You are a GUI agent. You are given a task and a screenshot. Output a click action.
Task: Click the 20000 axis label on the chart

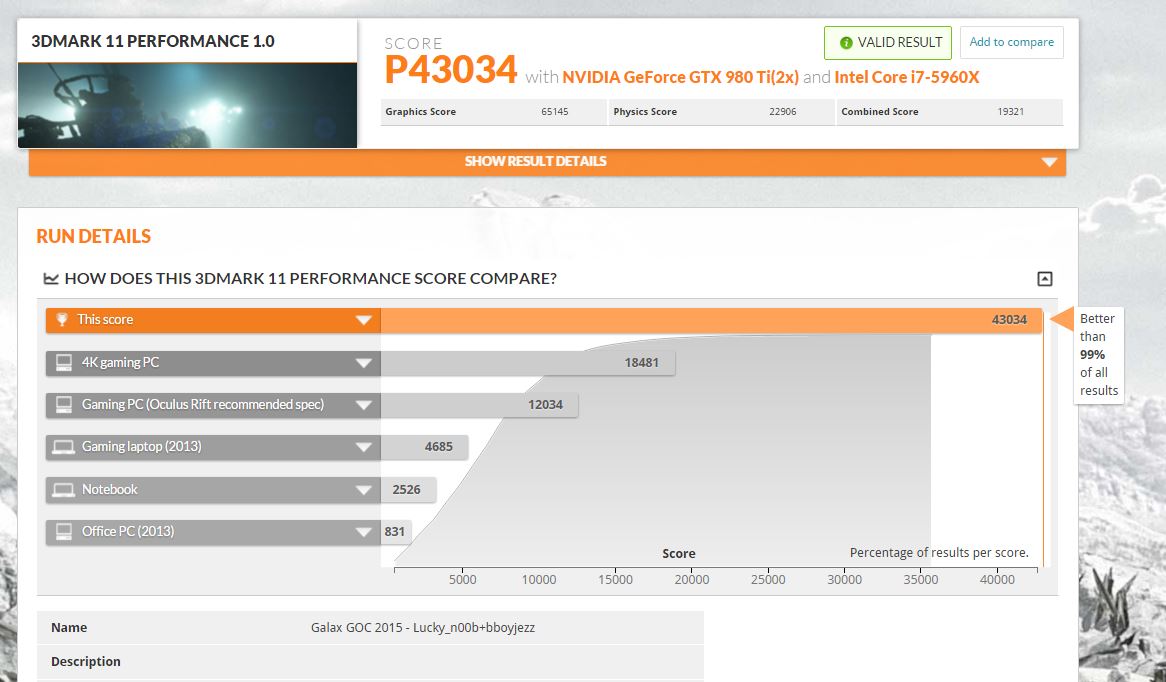point(692,579)
